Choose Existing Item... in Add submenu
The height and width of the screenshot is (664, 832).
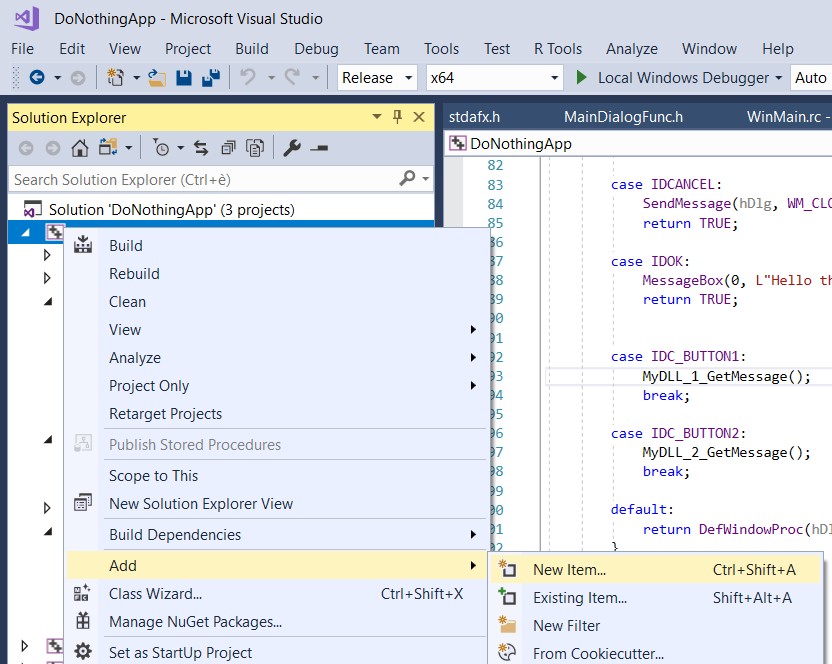656,598
